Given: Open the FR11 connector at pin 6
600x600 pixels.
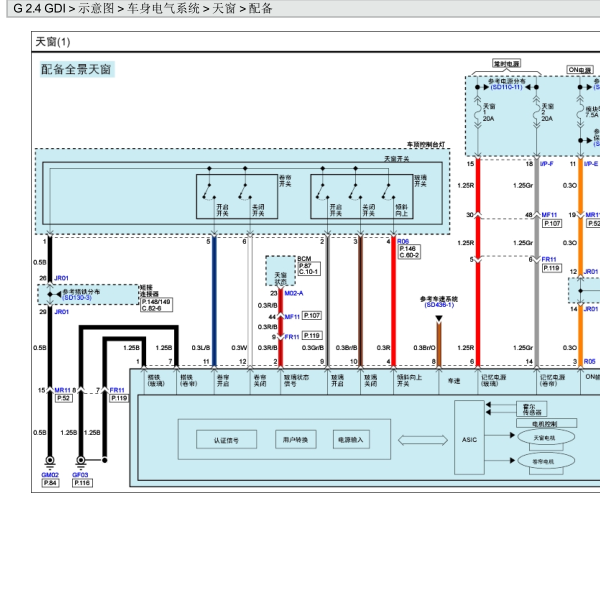Looking at the screenshot, I should click(x=549, y=259).
